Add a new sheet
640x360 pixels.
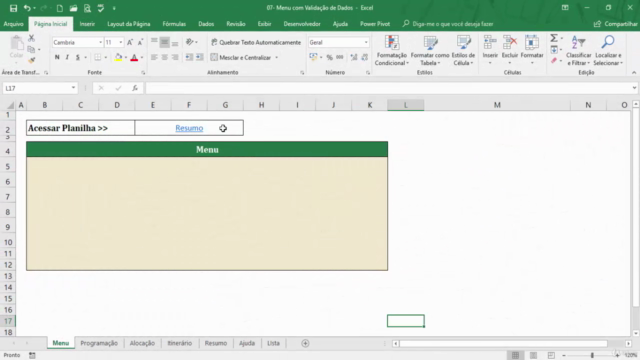[x=305, y=343]
